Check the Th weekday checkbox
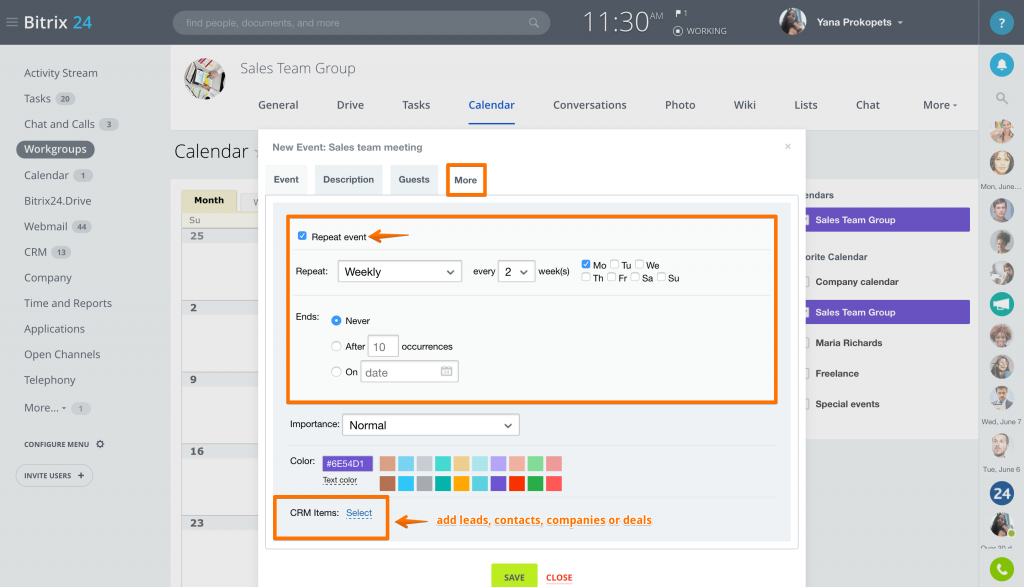 586,277
